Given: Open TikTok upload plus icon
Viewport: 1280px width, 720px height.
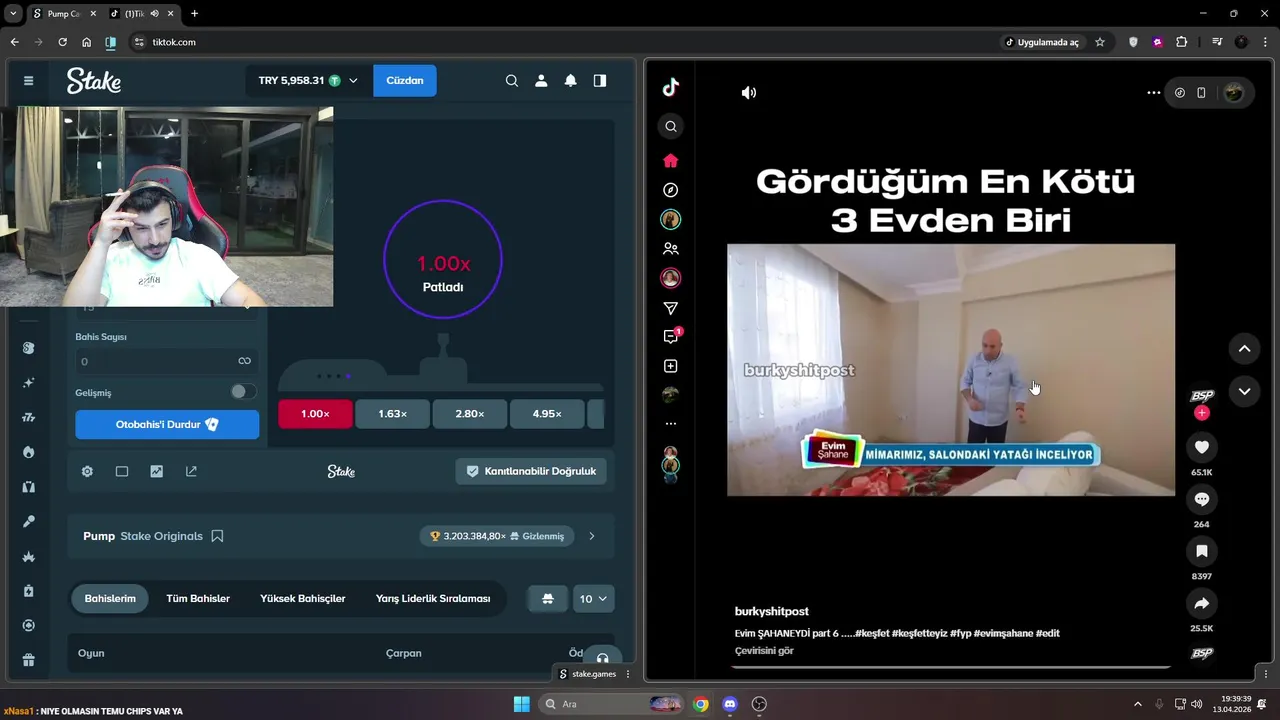Looking at the screenshot, I should click(x=671, y=366).
